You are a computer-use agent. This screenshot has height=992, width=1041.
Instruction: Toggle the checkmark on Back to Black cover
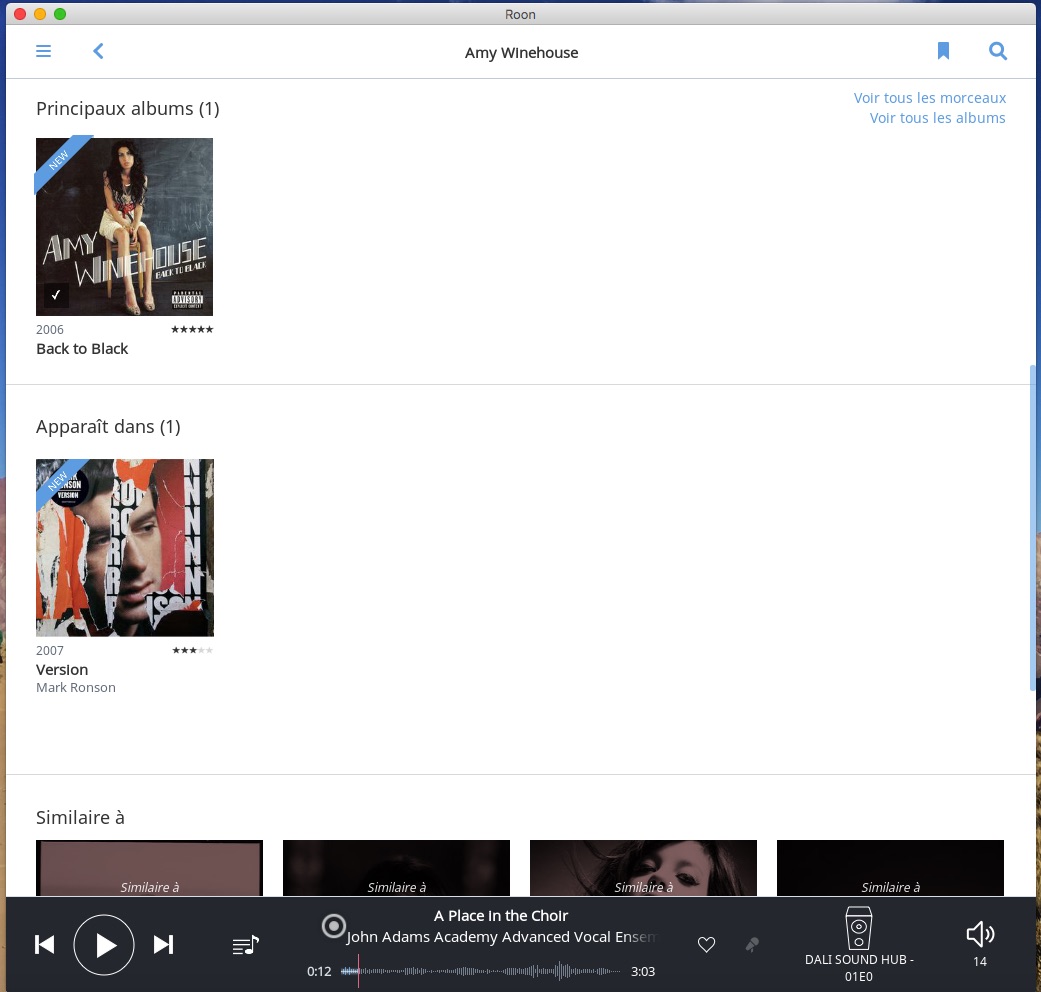(x=56, y=294)
